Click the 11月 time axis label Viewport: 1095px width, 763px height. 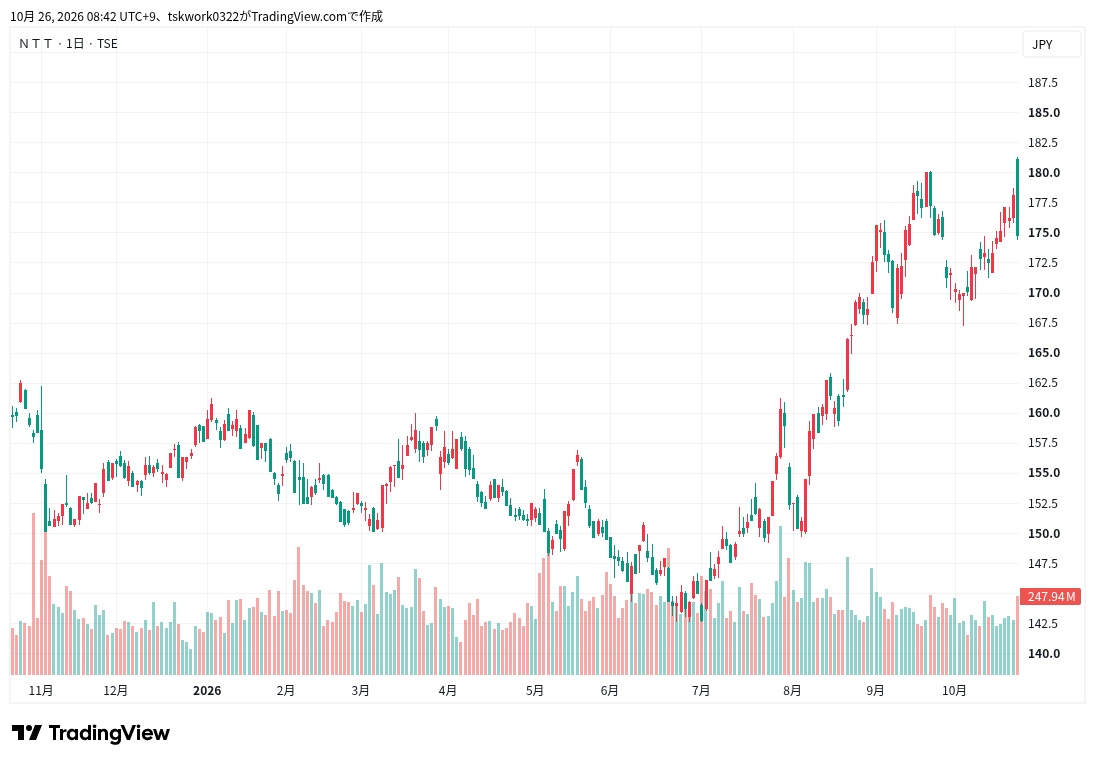(41, 690)
